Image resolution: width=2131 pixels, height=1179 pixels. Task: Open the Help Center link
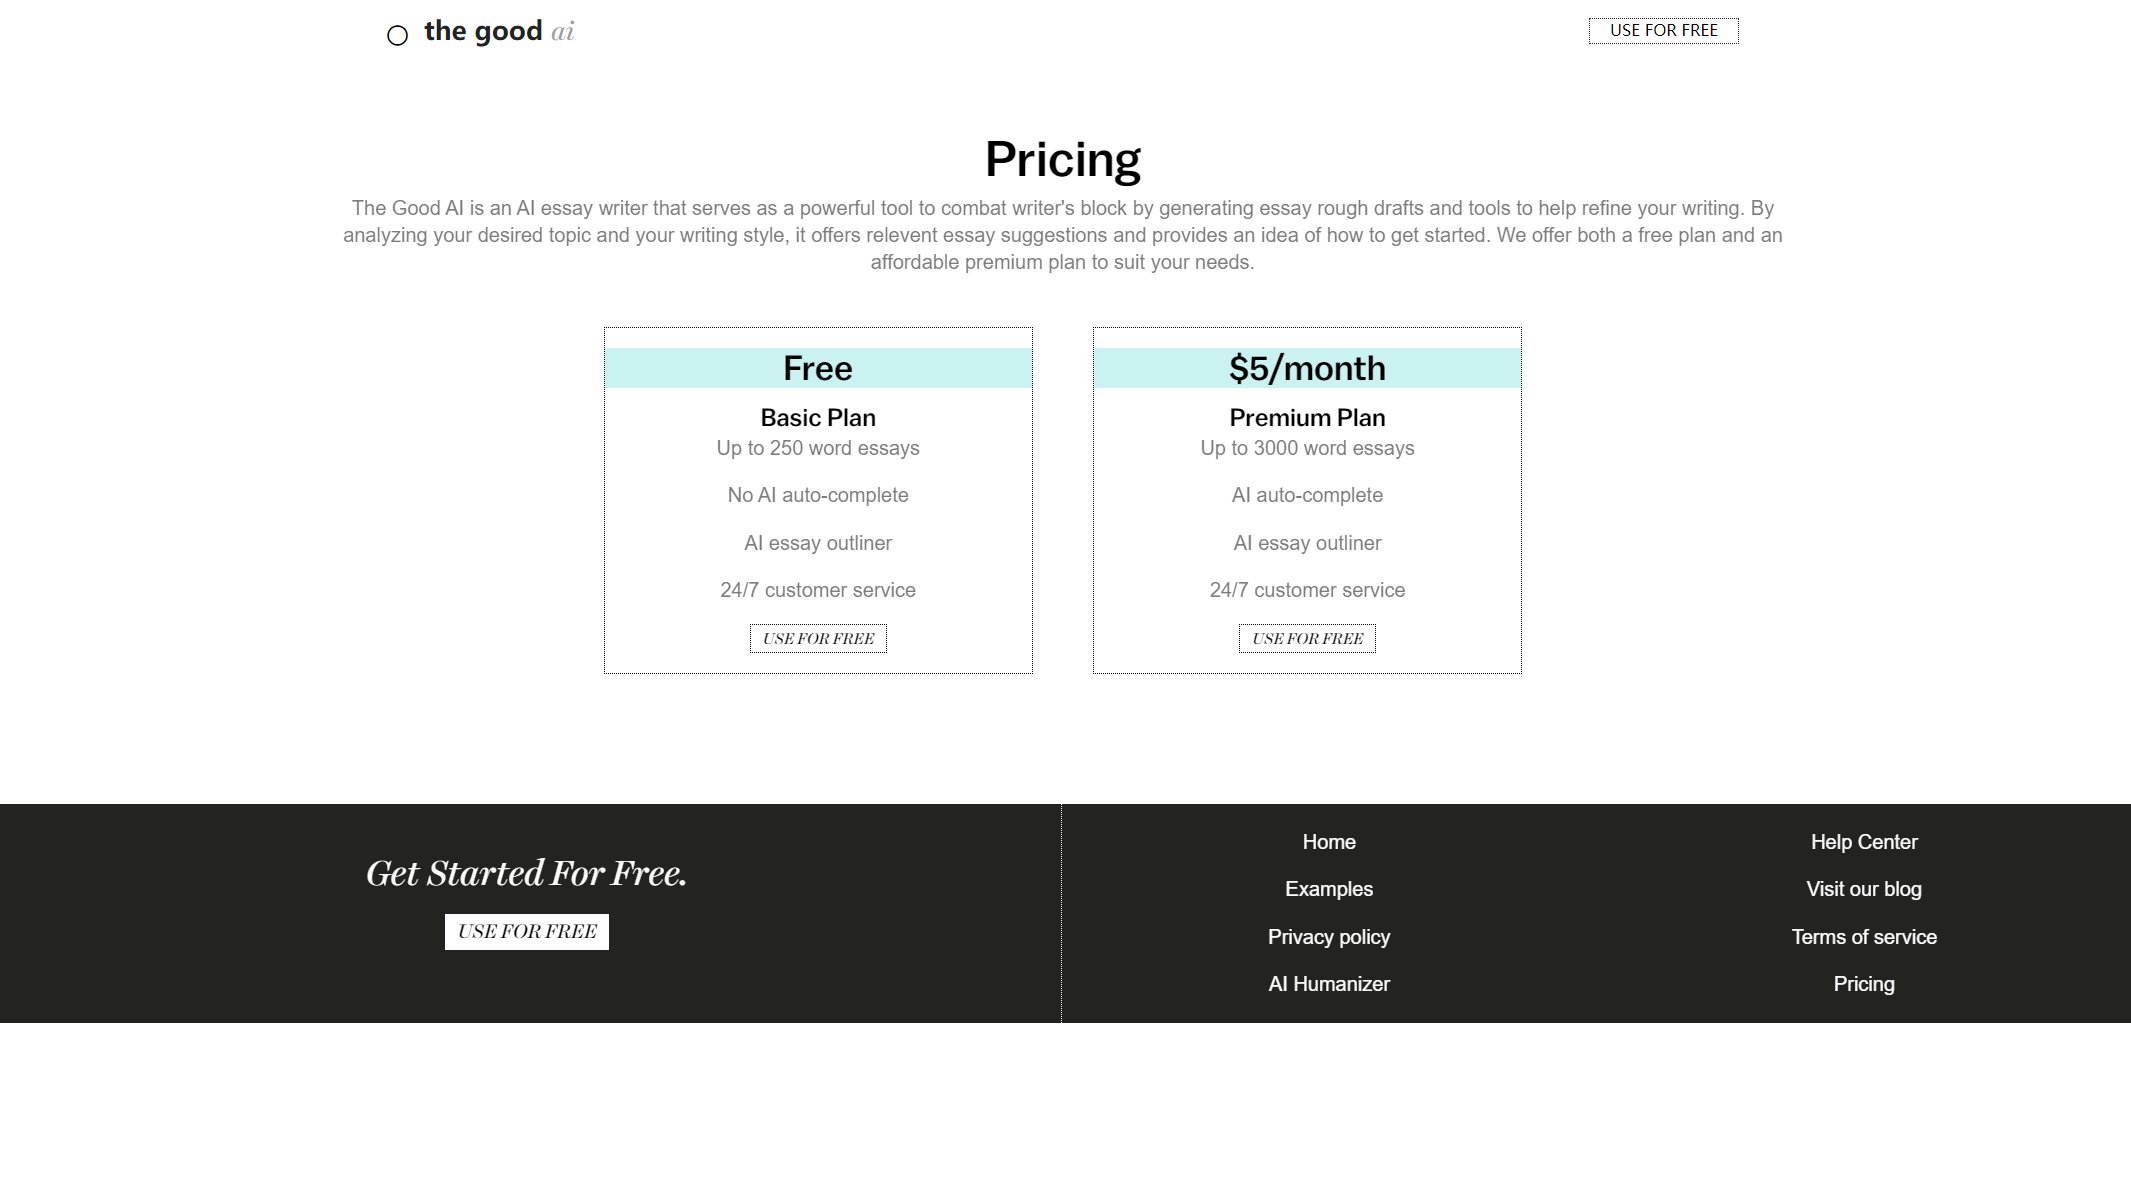pyautogui.click(x=1863, y=842)
